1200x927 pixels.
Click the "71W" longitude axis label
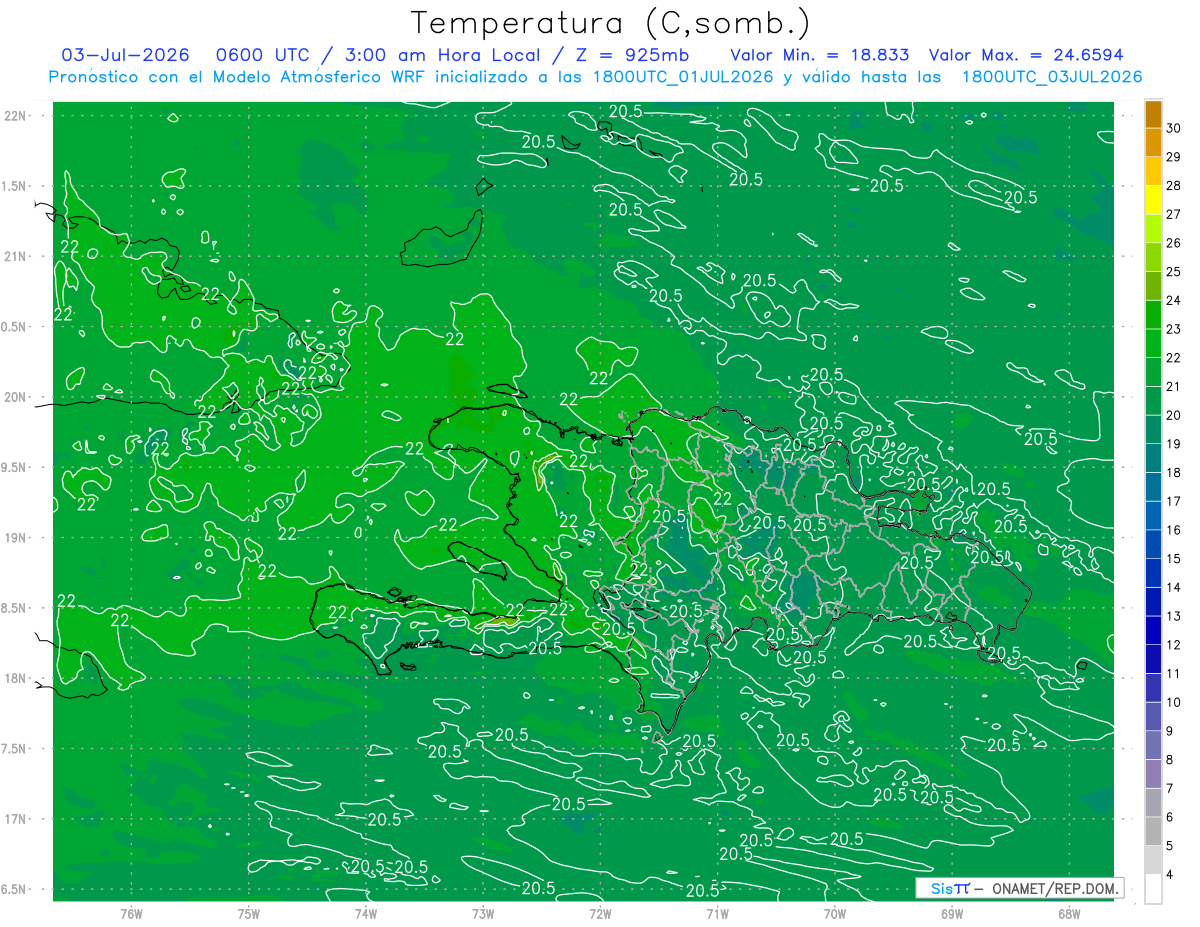717,913
